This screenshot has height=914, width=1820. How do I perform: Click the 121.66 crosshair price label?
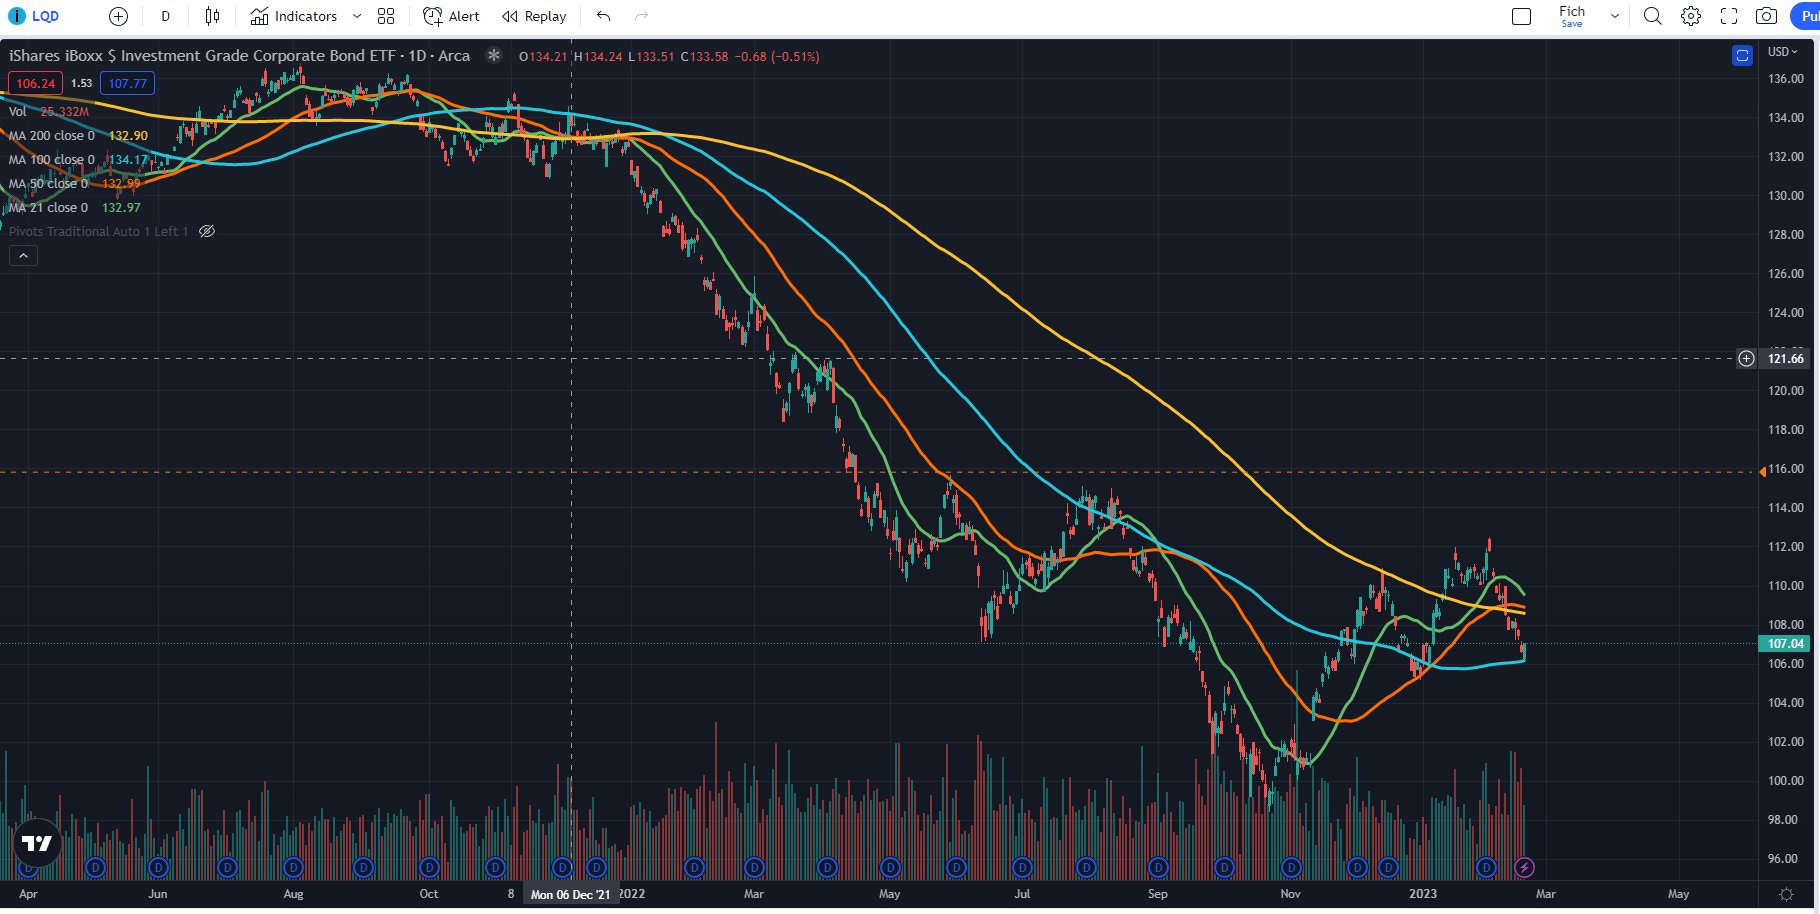pyautogui.click(x=1785, y=358)
